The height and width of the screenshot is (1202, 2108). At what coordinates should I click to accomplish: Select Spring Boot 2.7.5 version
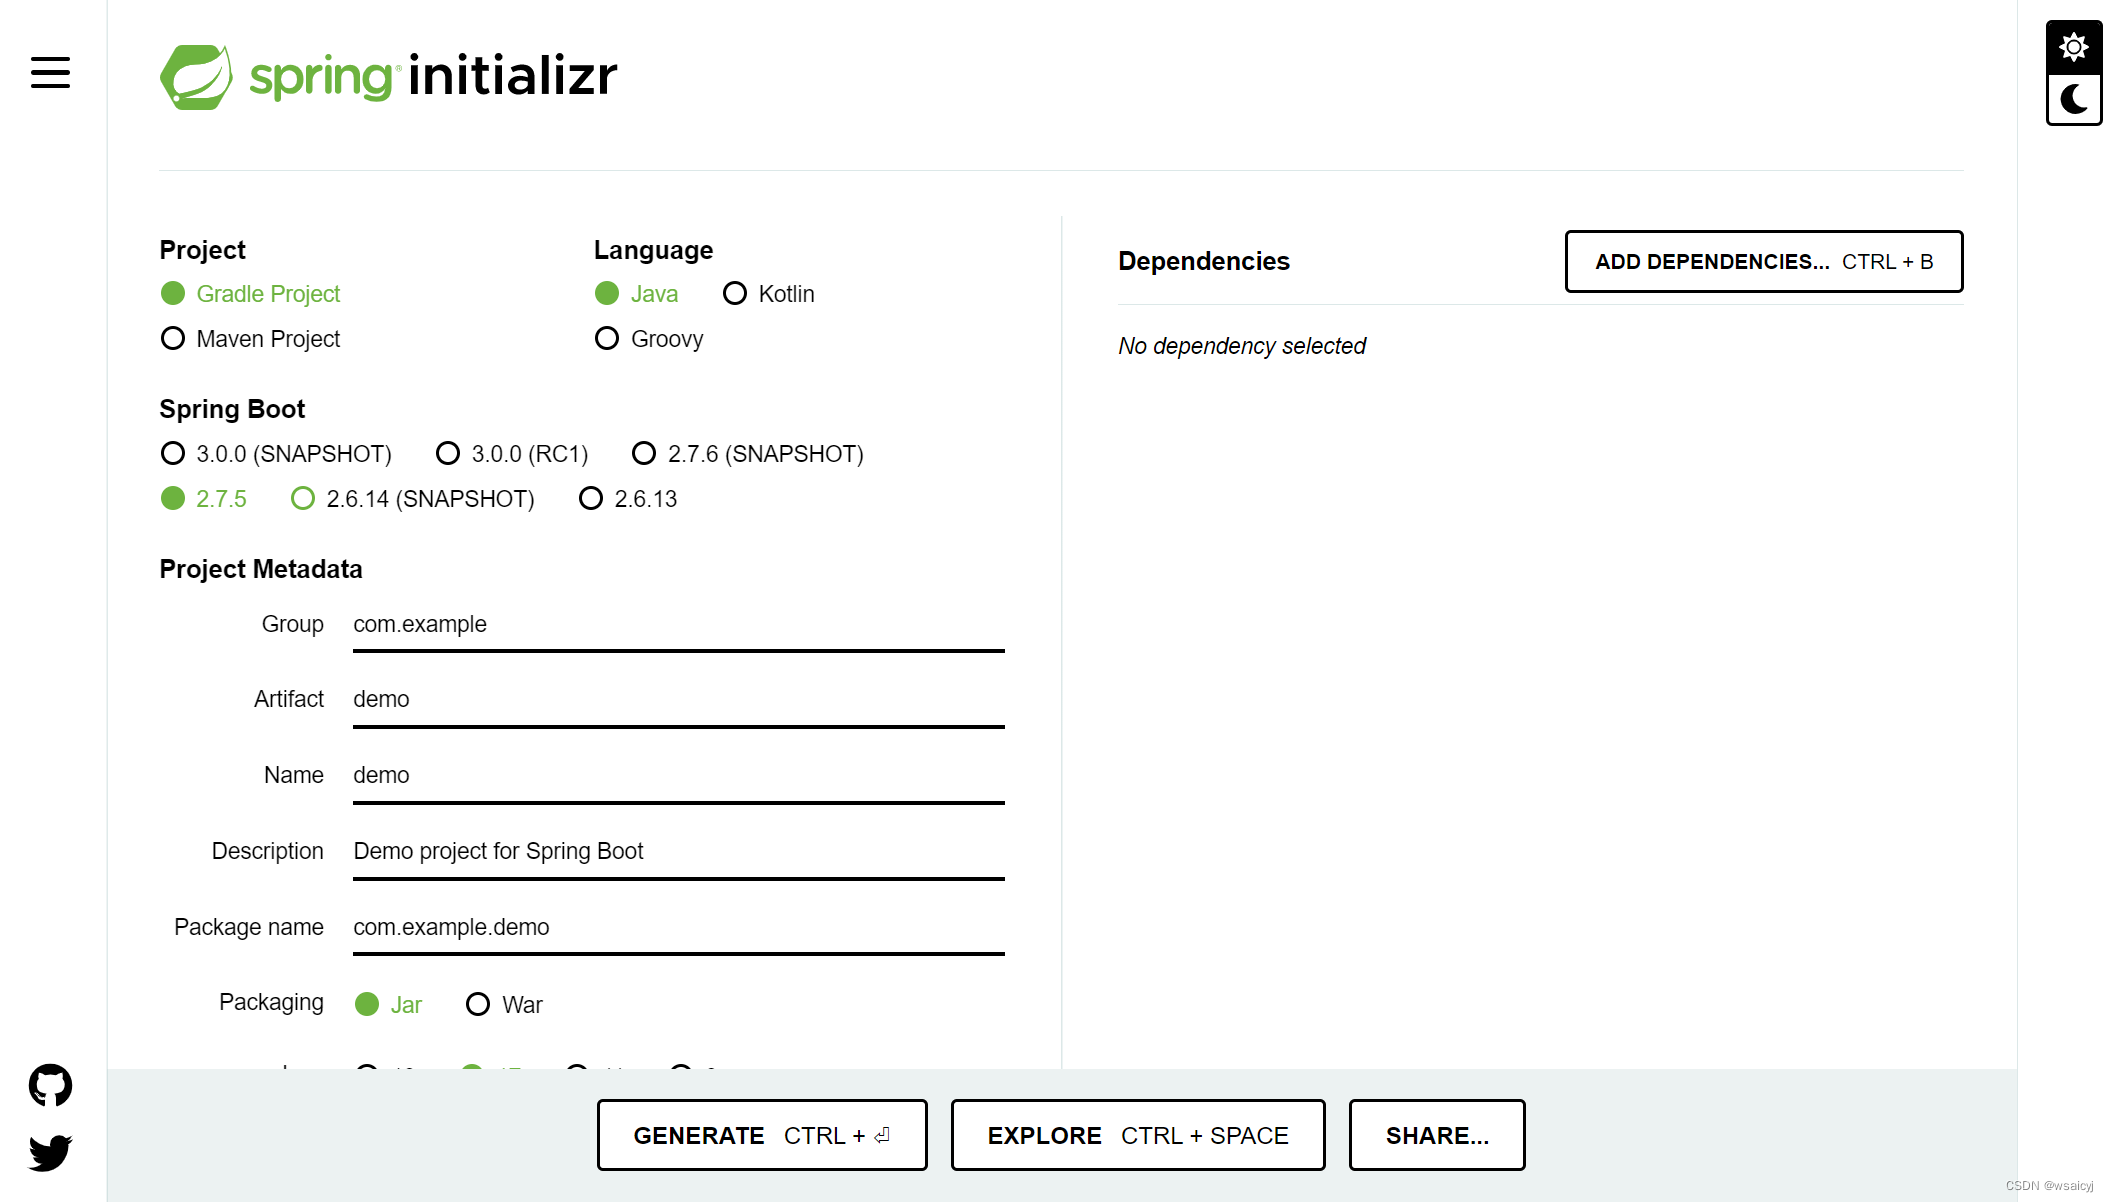[203, 498]
